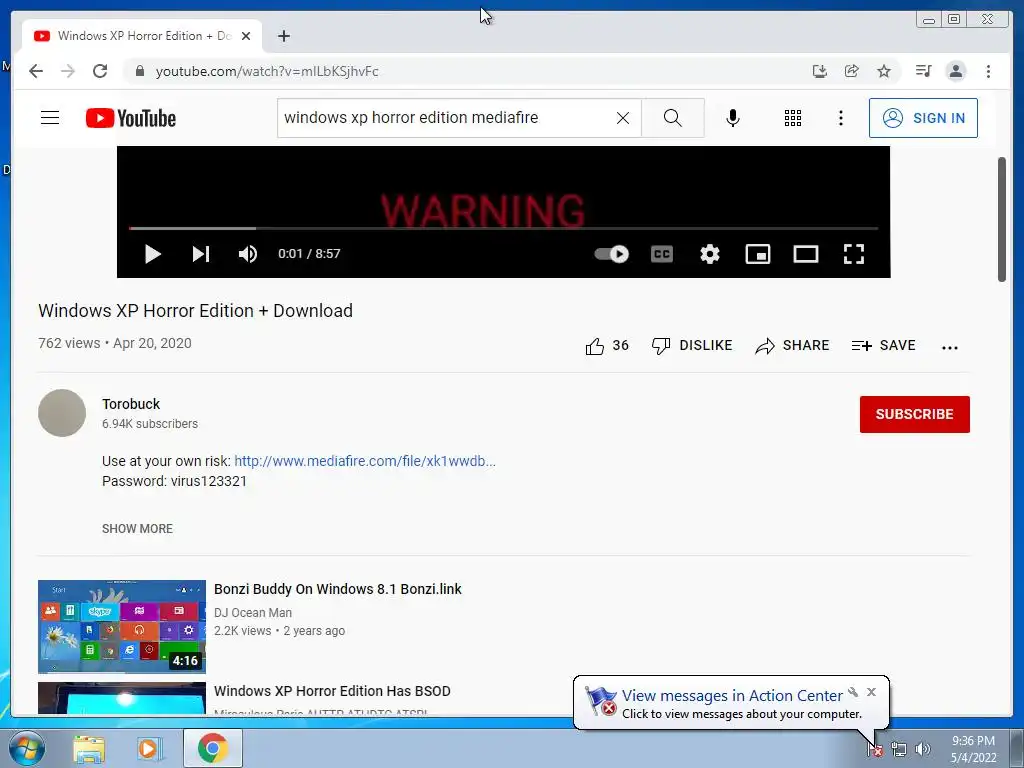Toggle the autoplay switch
Viewport: 1024px width, 768px height.
tap(611, 254)
